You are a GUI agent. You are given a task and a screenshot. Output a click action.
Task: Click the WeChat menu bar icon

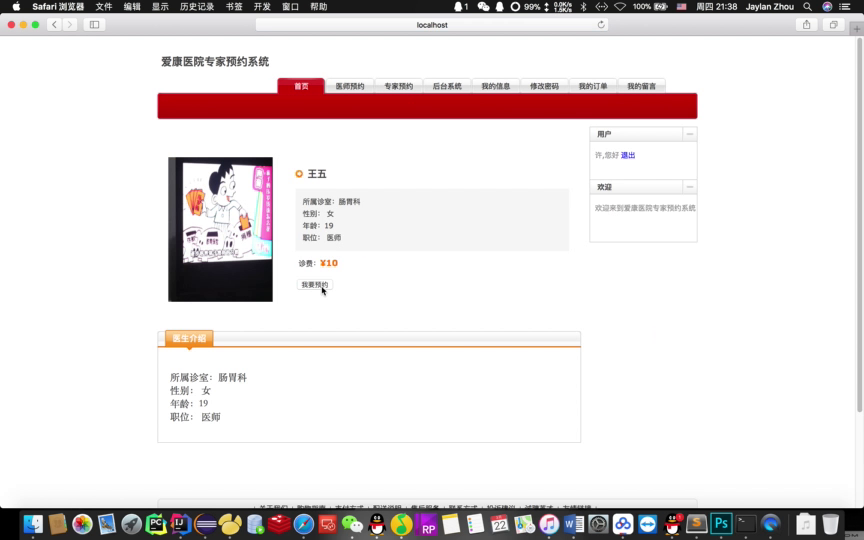pos(483,7)
